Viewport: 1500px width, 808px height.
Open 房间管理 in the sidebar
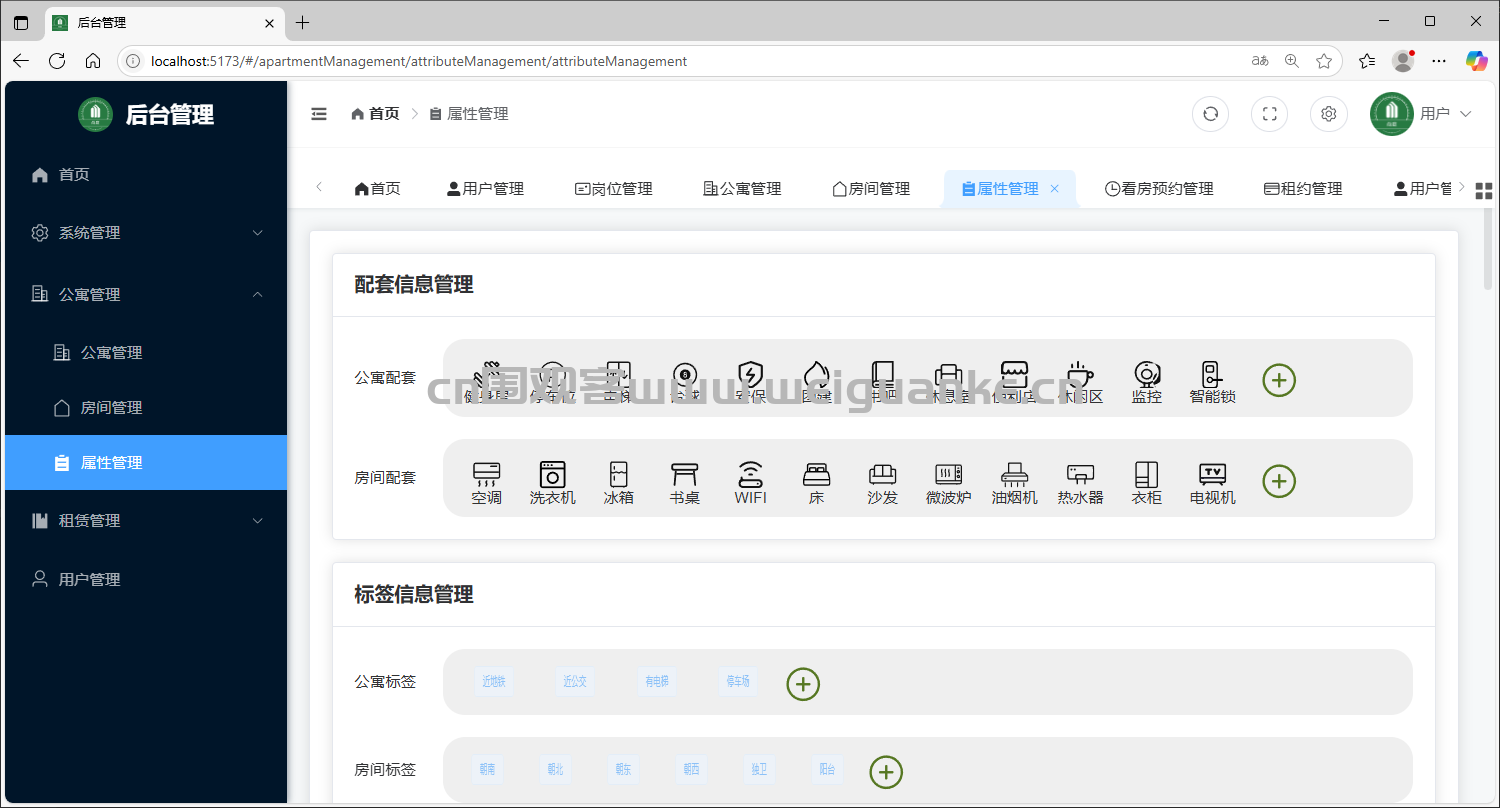(146, 408)
